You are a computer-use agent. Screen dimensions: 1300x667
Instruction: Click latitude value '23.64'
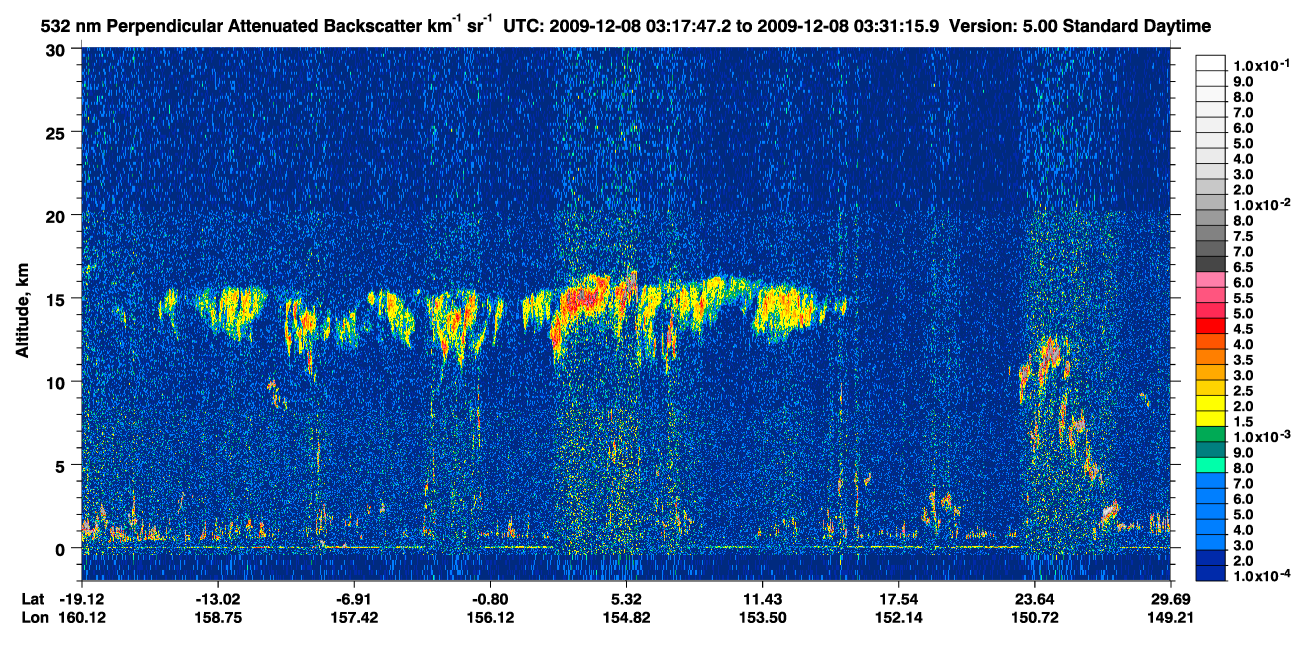coord(1035,599)
